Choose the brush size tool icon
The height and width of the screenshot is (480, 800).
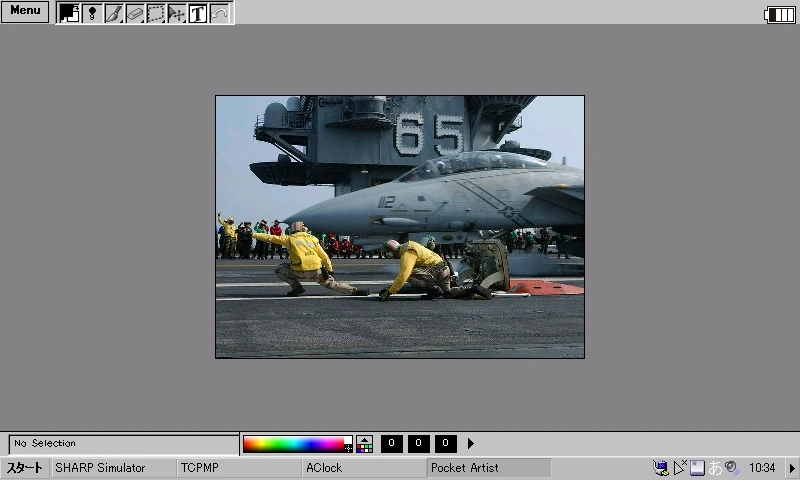coord(92,13)
